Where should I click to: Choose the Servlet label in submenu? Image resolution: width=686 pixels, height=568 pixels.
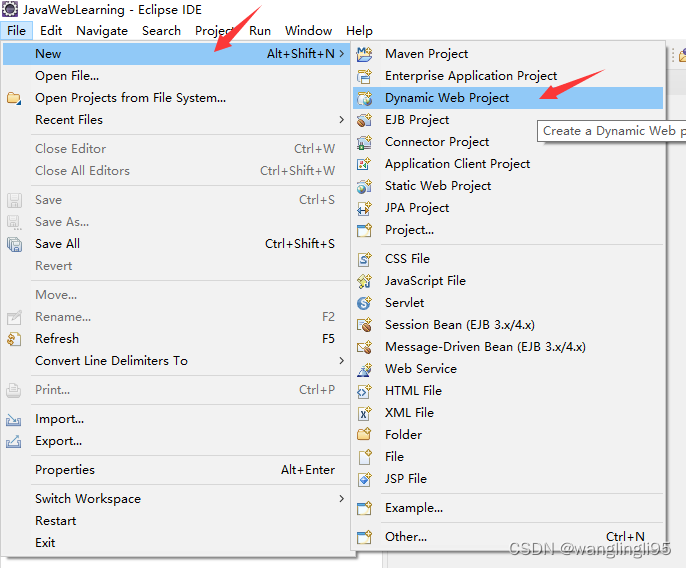405,303
